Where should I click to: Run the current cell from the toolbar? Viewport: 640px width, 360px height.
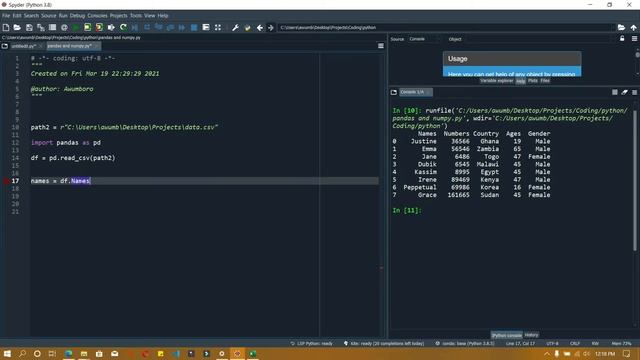tap(87, 27)
